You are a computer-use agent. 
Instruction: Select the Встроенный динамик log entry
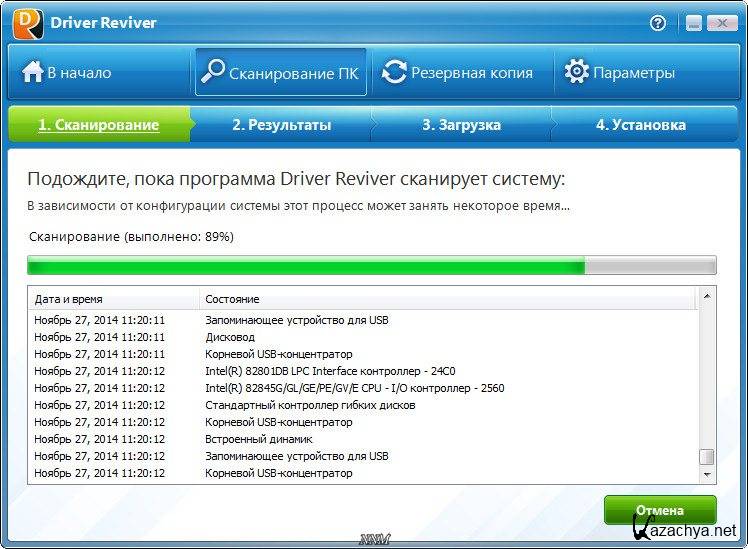click(x=259, y=439)
